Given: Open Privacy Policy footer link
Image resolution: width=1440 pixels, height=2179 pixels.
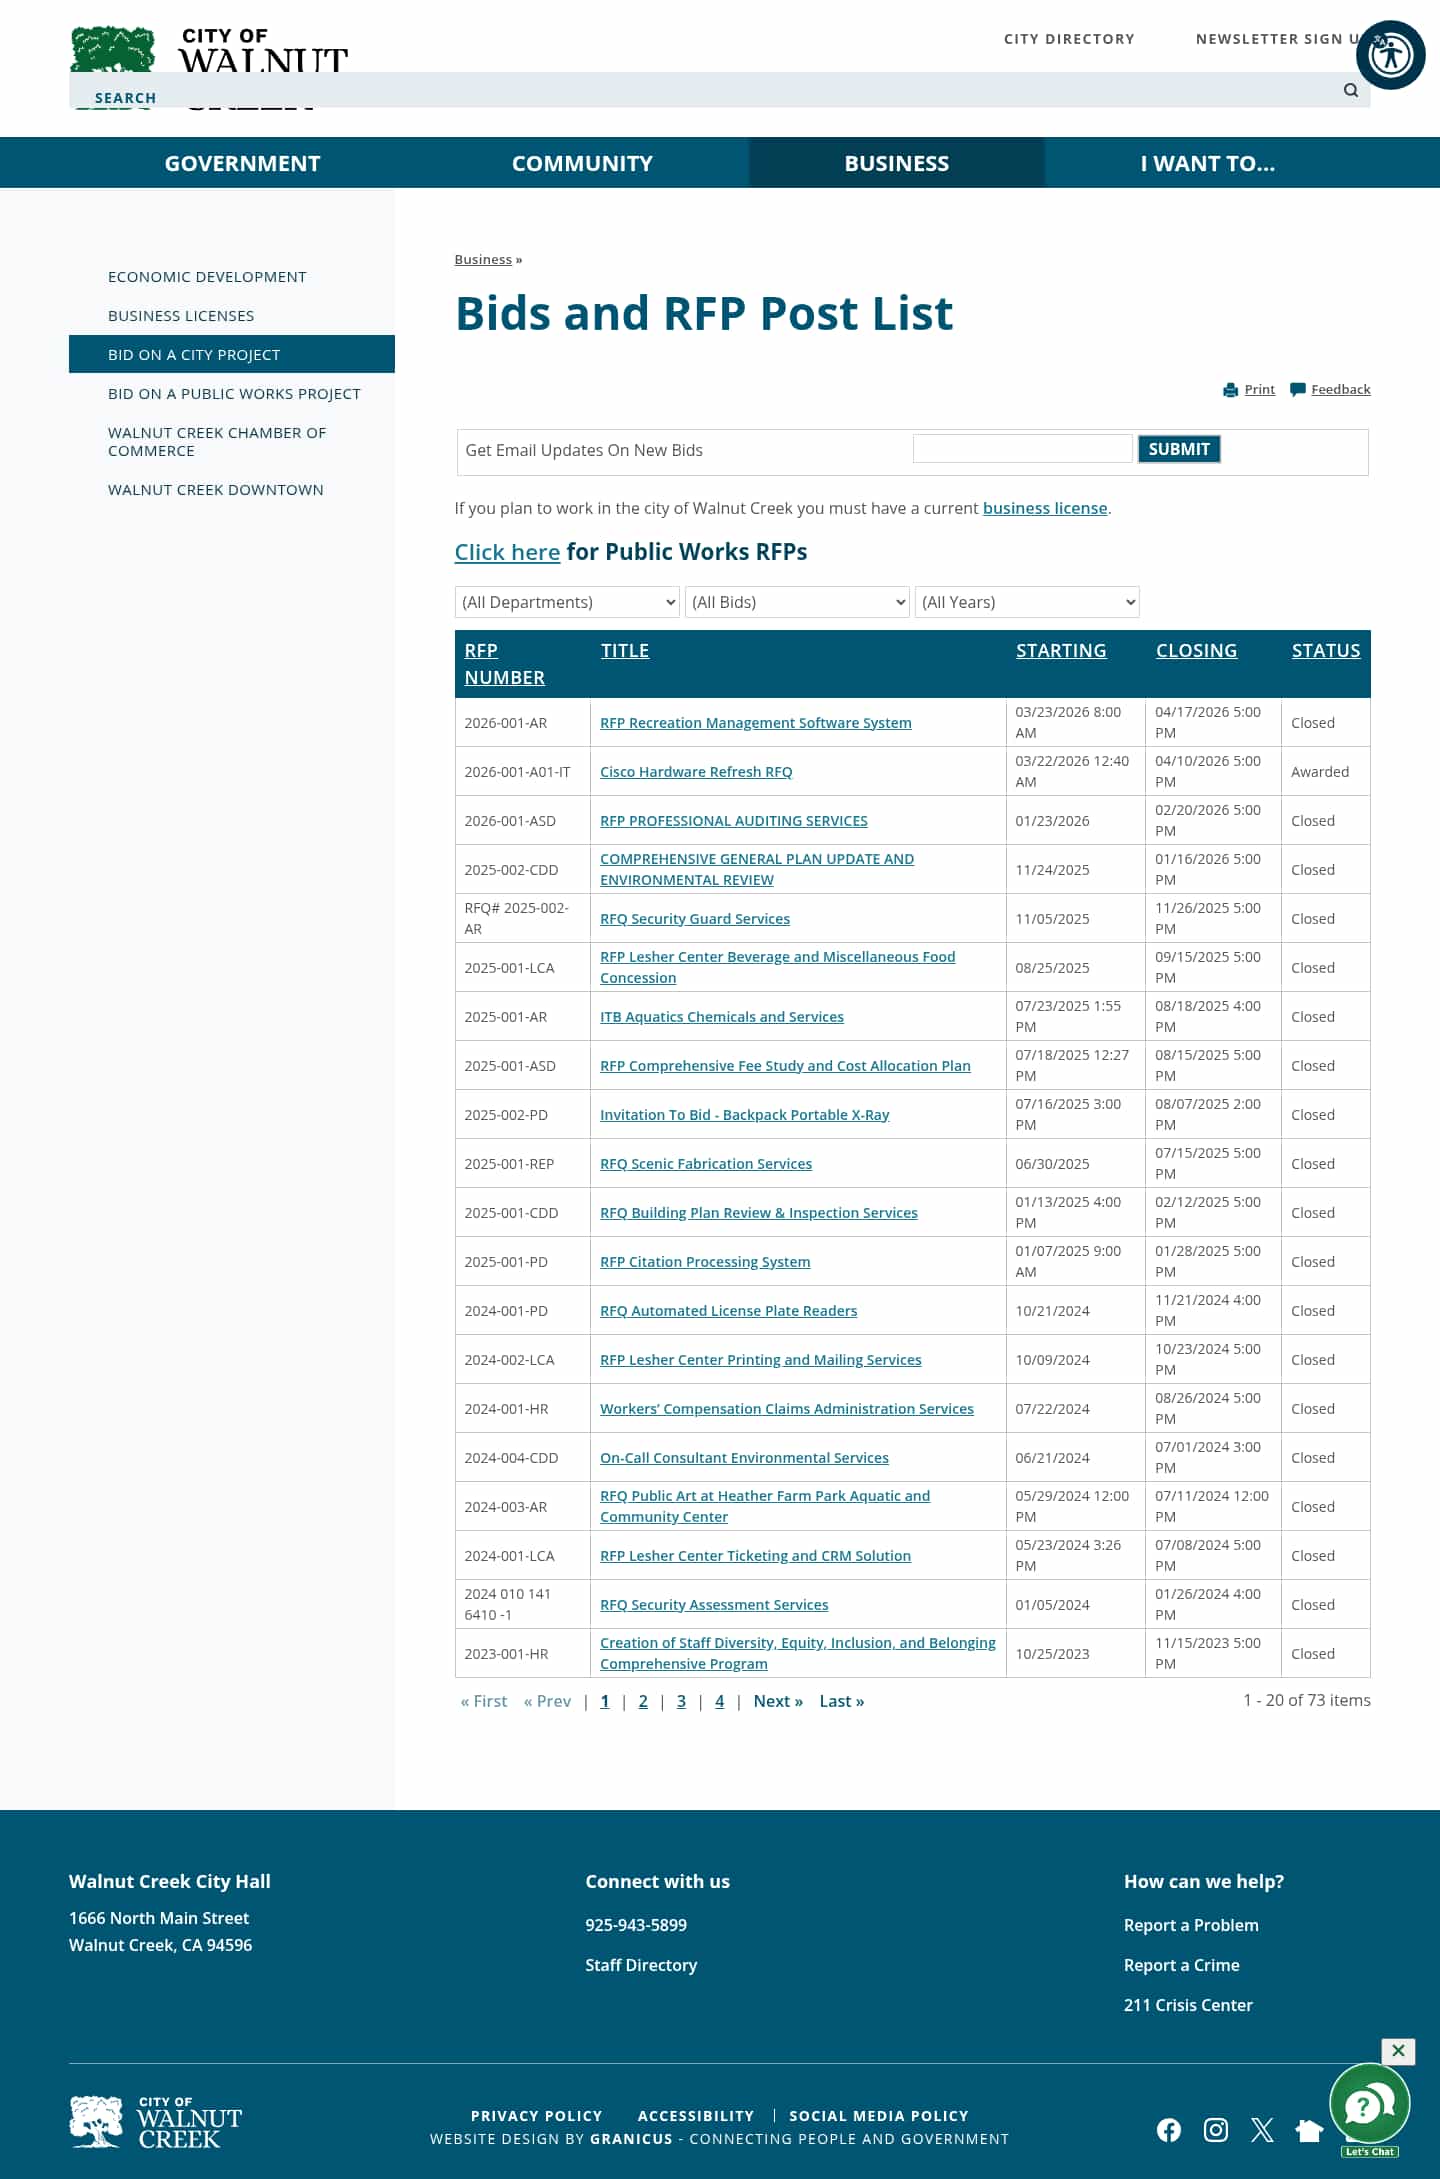Looking at the screenshot, I should (x=537, y=2116).
